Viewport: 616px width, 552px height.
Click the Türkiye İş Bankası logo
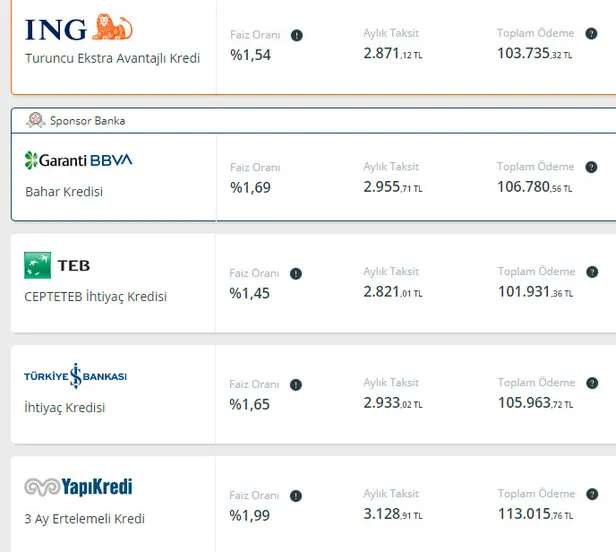[76, 376]
